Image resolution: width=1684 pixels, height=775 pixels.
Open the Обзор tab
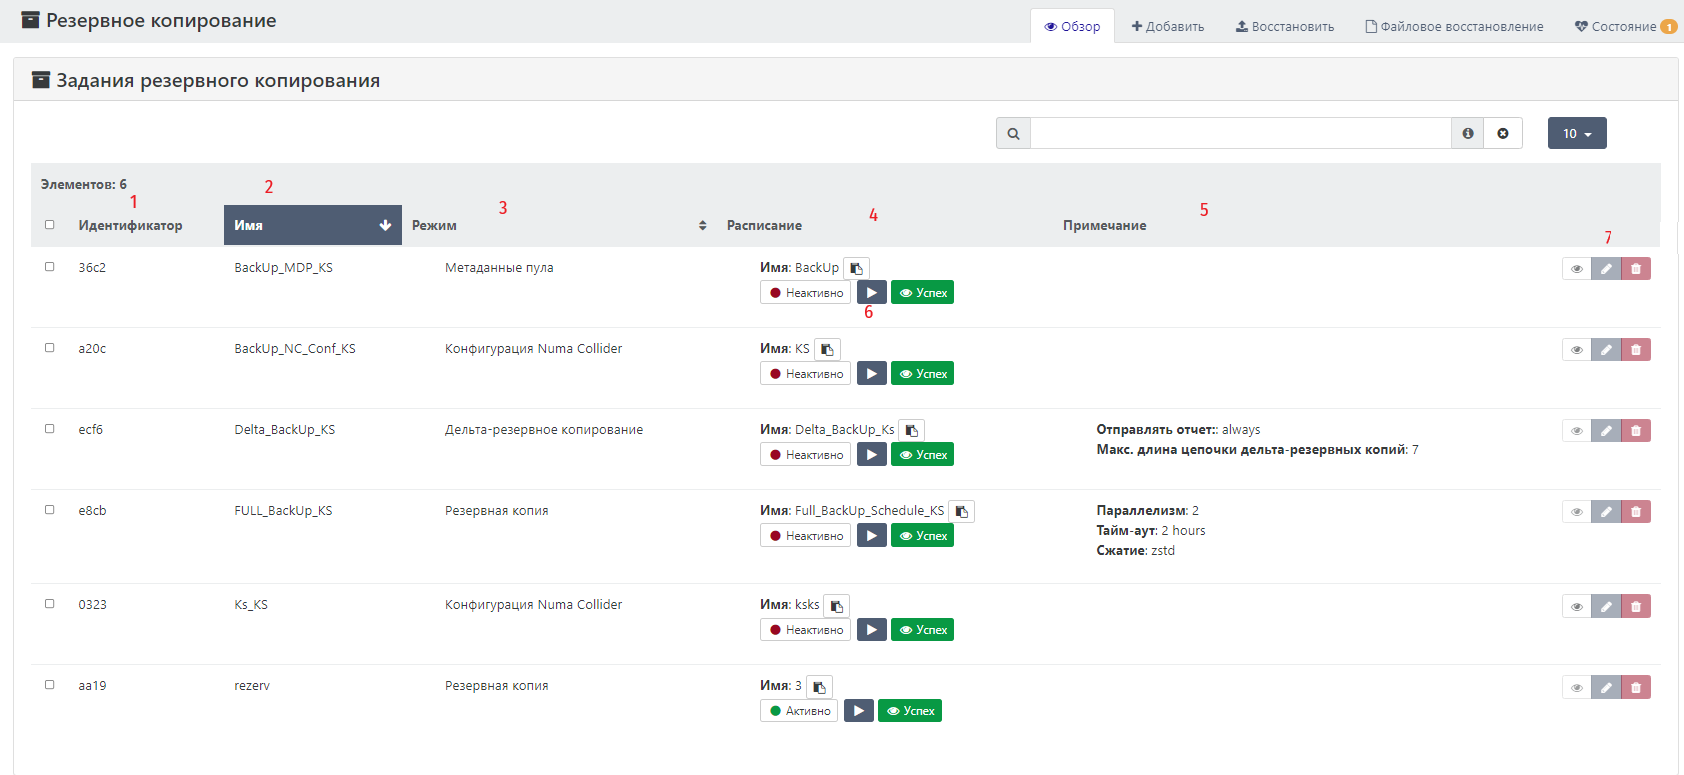[x=1072, y=26]
